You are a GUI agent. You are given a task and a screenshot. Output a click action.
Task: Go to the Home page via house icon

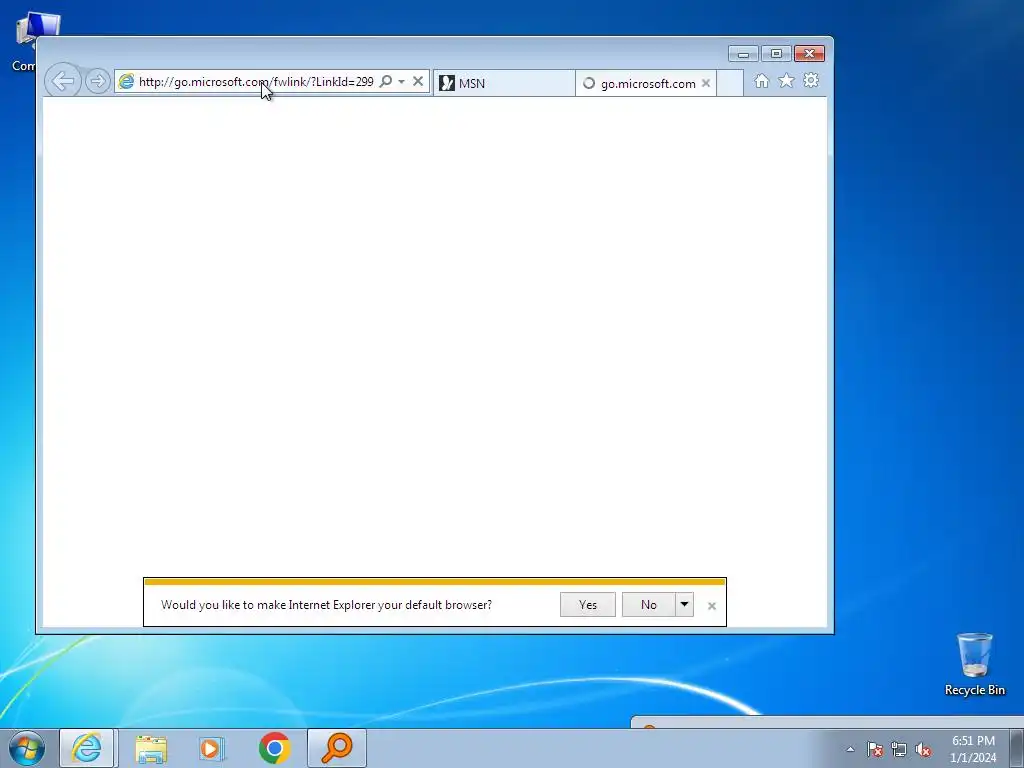[x=761, y=81]
